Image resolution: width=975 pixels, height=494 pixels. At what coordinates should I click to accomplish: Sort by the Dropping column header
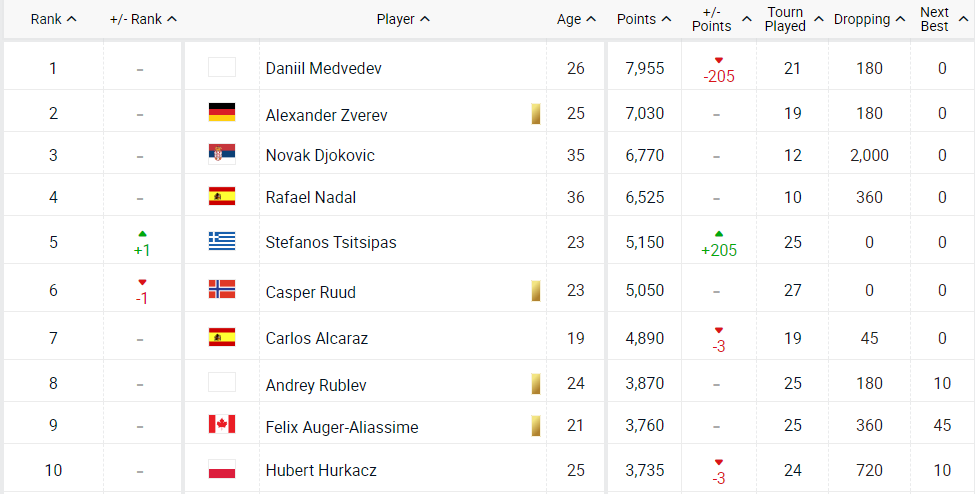[868, 19]
